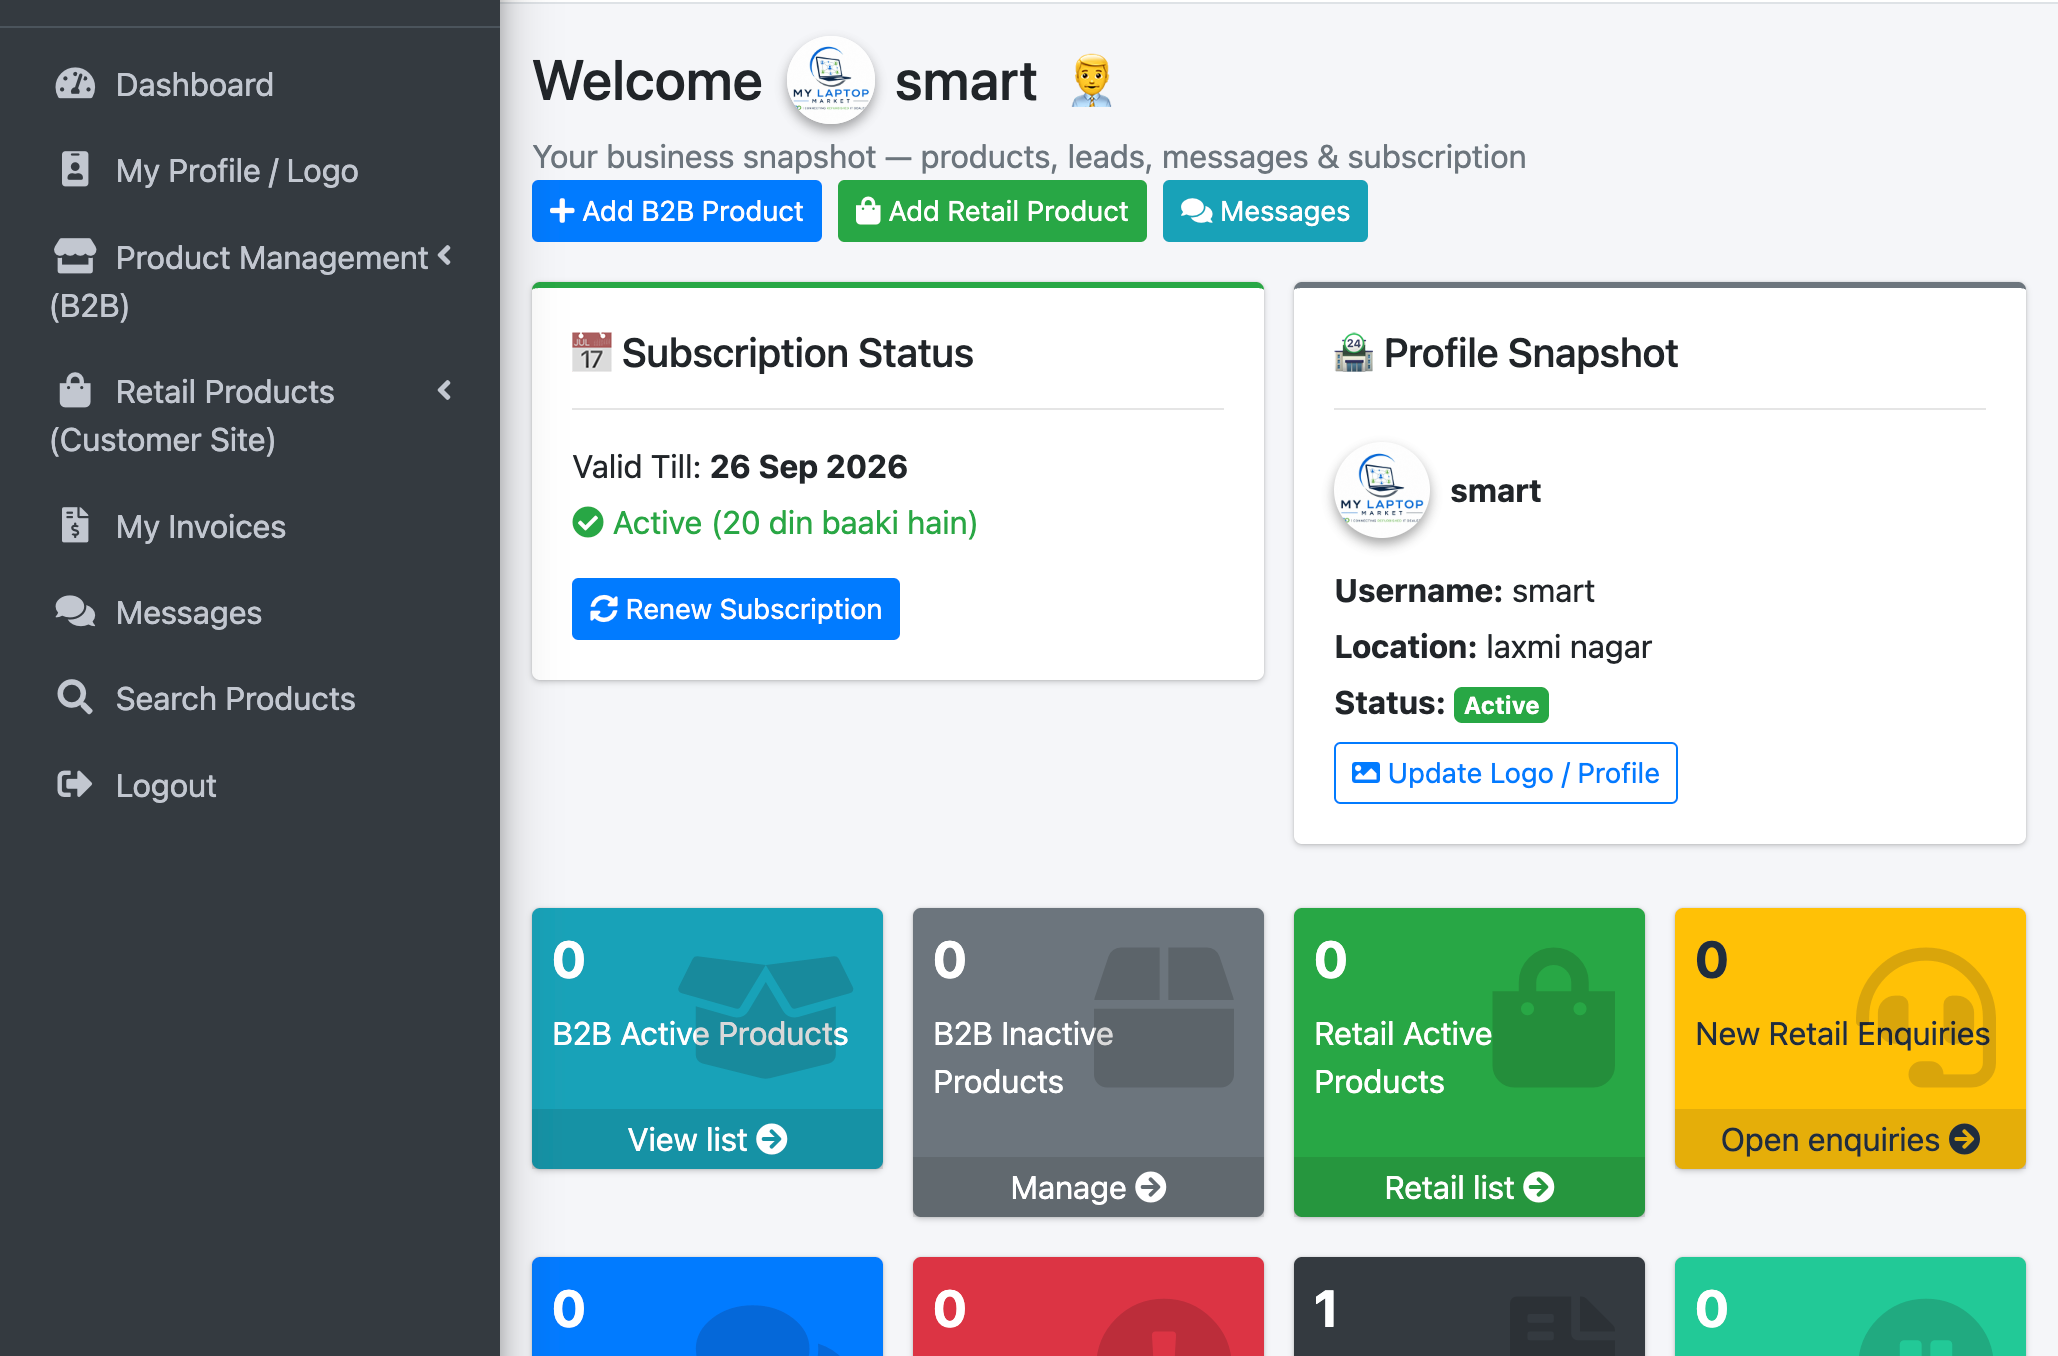
Task: Click the calendar icon in Subscription Status
Action: pyautogui.click(x=591, y=352)
